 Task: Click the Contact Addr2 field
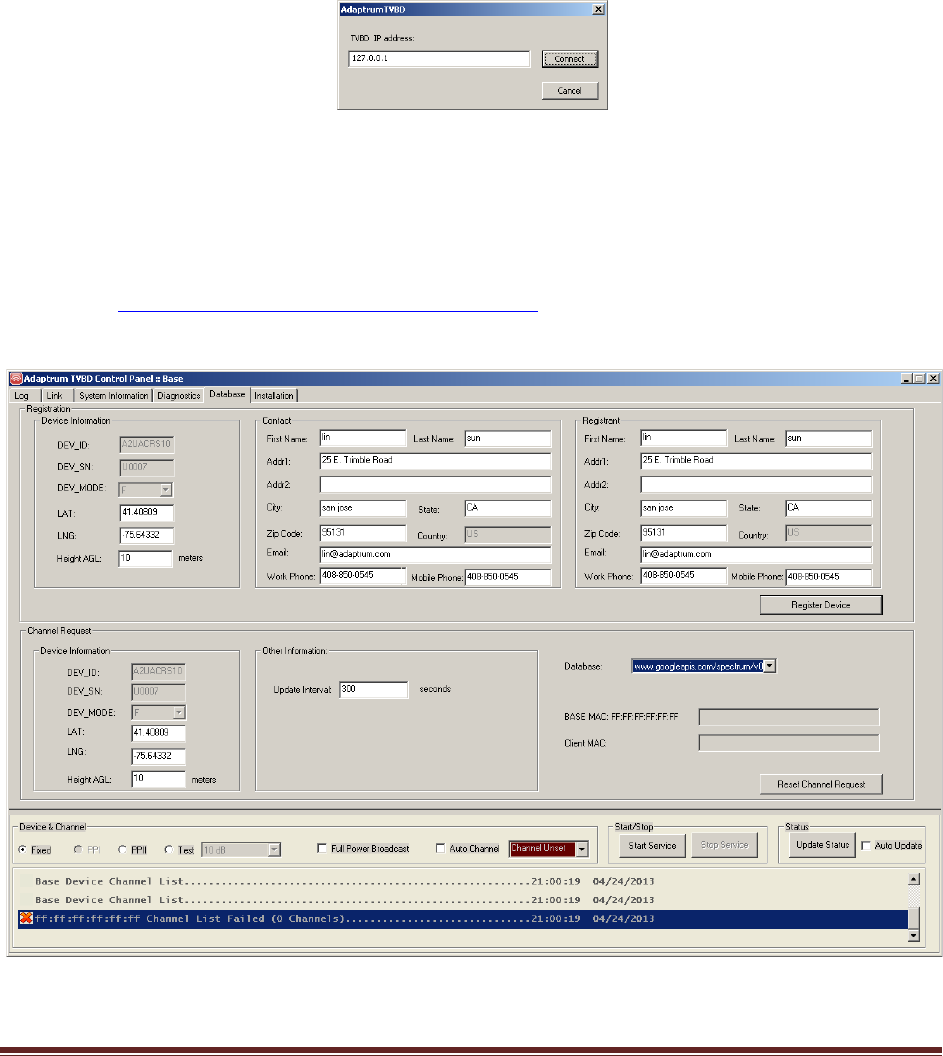(435, 485)
